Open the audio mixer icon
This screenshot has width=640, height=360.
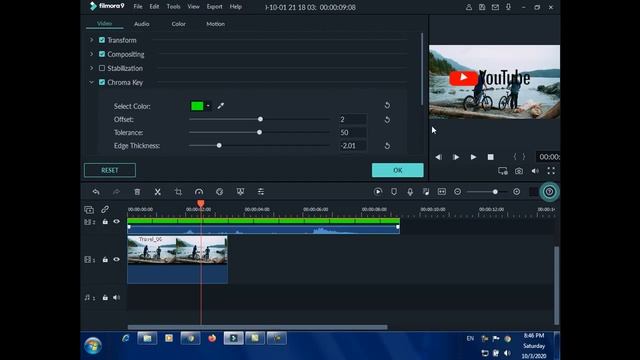pos(426,192)
